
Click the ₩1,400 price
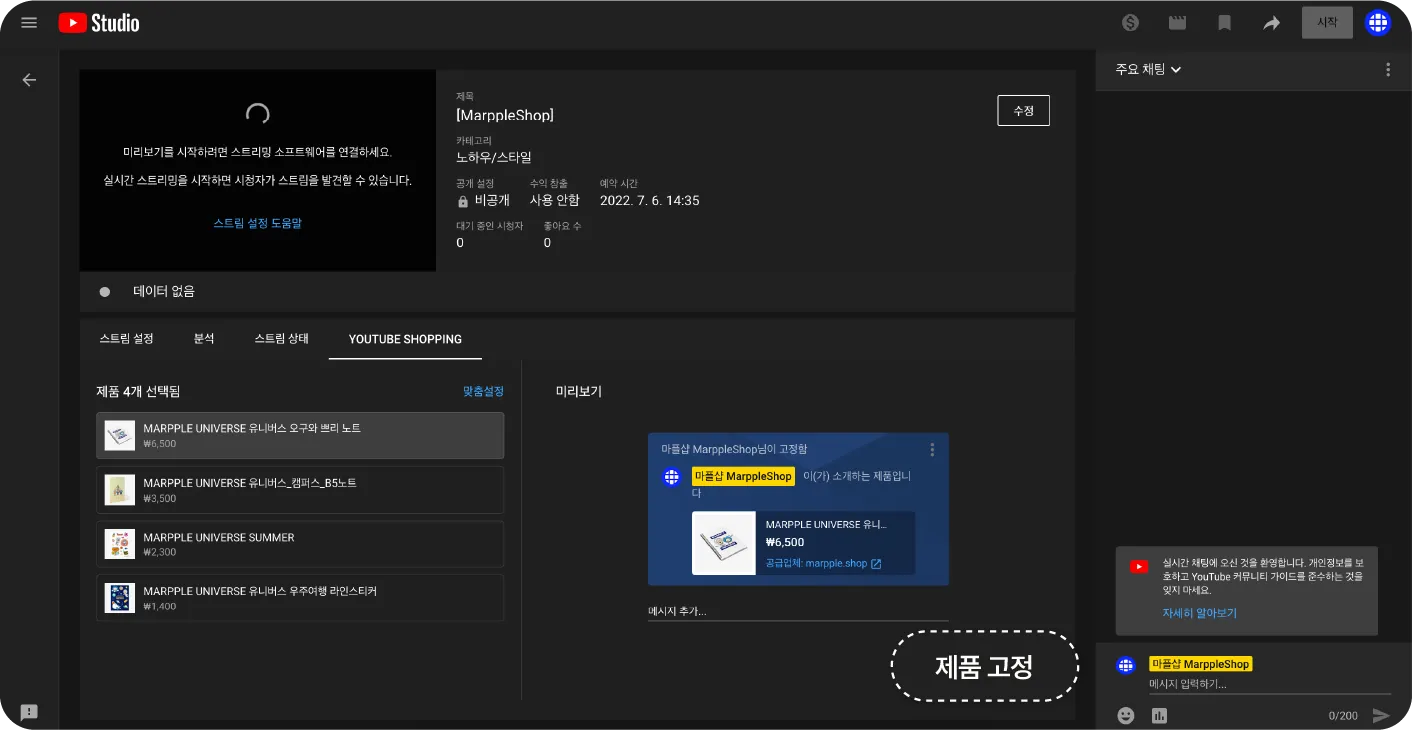160,606
